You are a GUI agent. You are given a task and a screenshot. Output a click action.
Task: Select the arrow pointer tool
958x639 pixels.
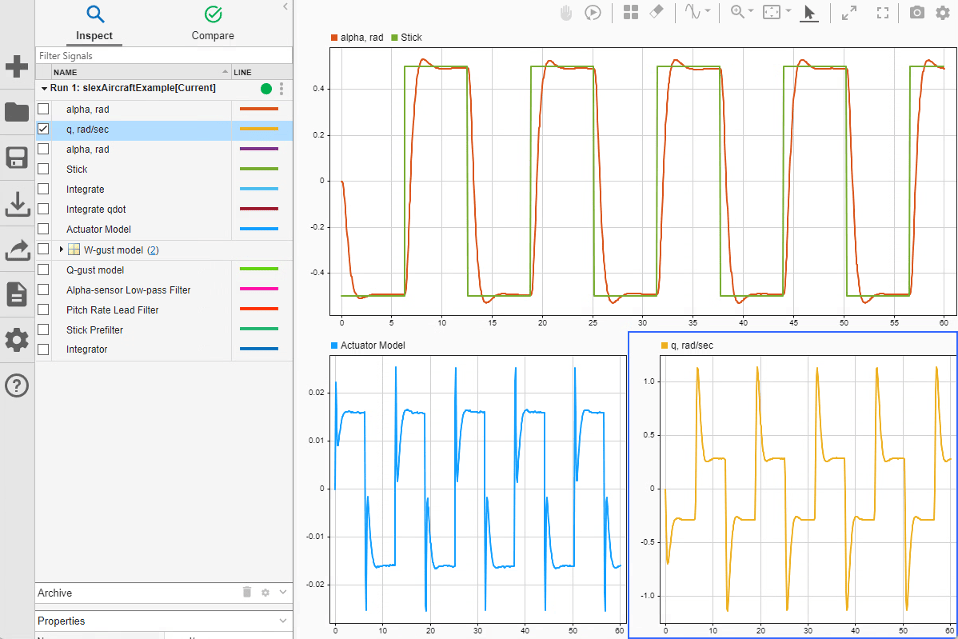point(809,13)
